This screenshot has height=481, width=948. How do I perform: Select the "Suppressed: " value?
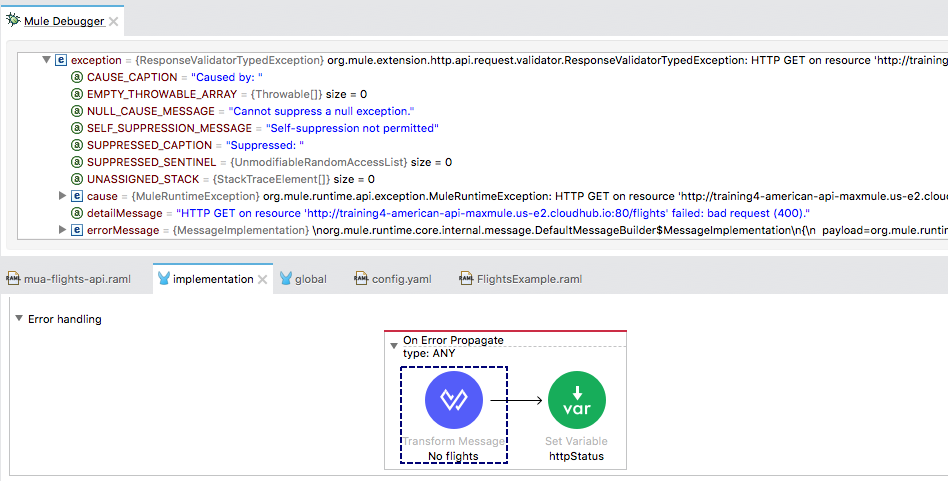[x=265, y=145]
